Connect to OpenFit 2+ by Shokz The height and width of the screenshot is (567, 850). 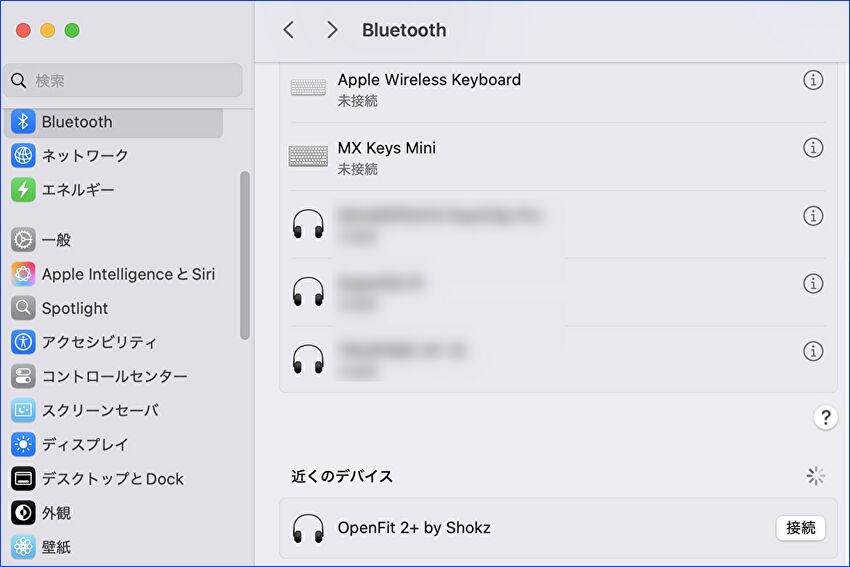800,528
